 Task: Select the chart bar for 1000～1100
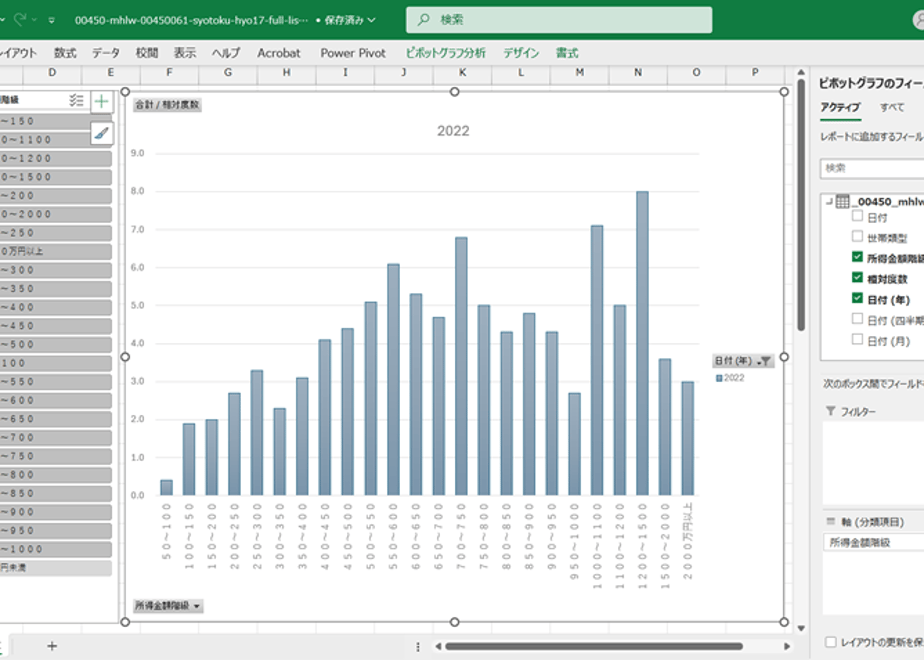coord(597,360)
